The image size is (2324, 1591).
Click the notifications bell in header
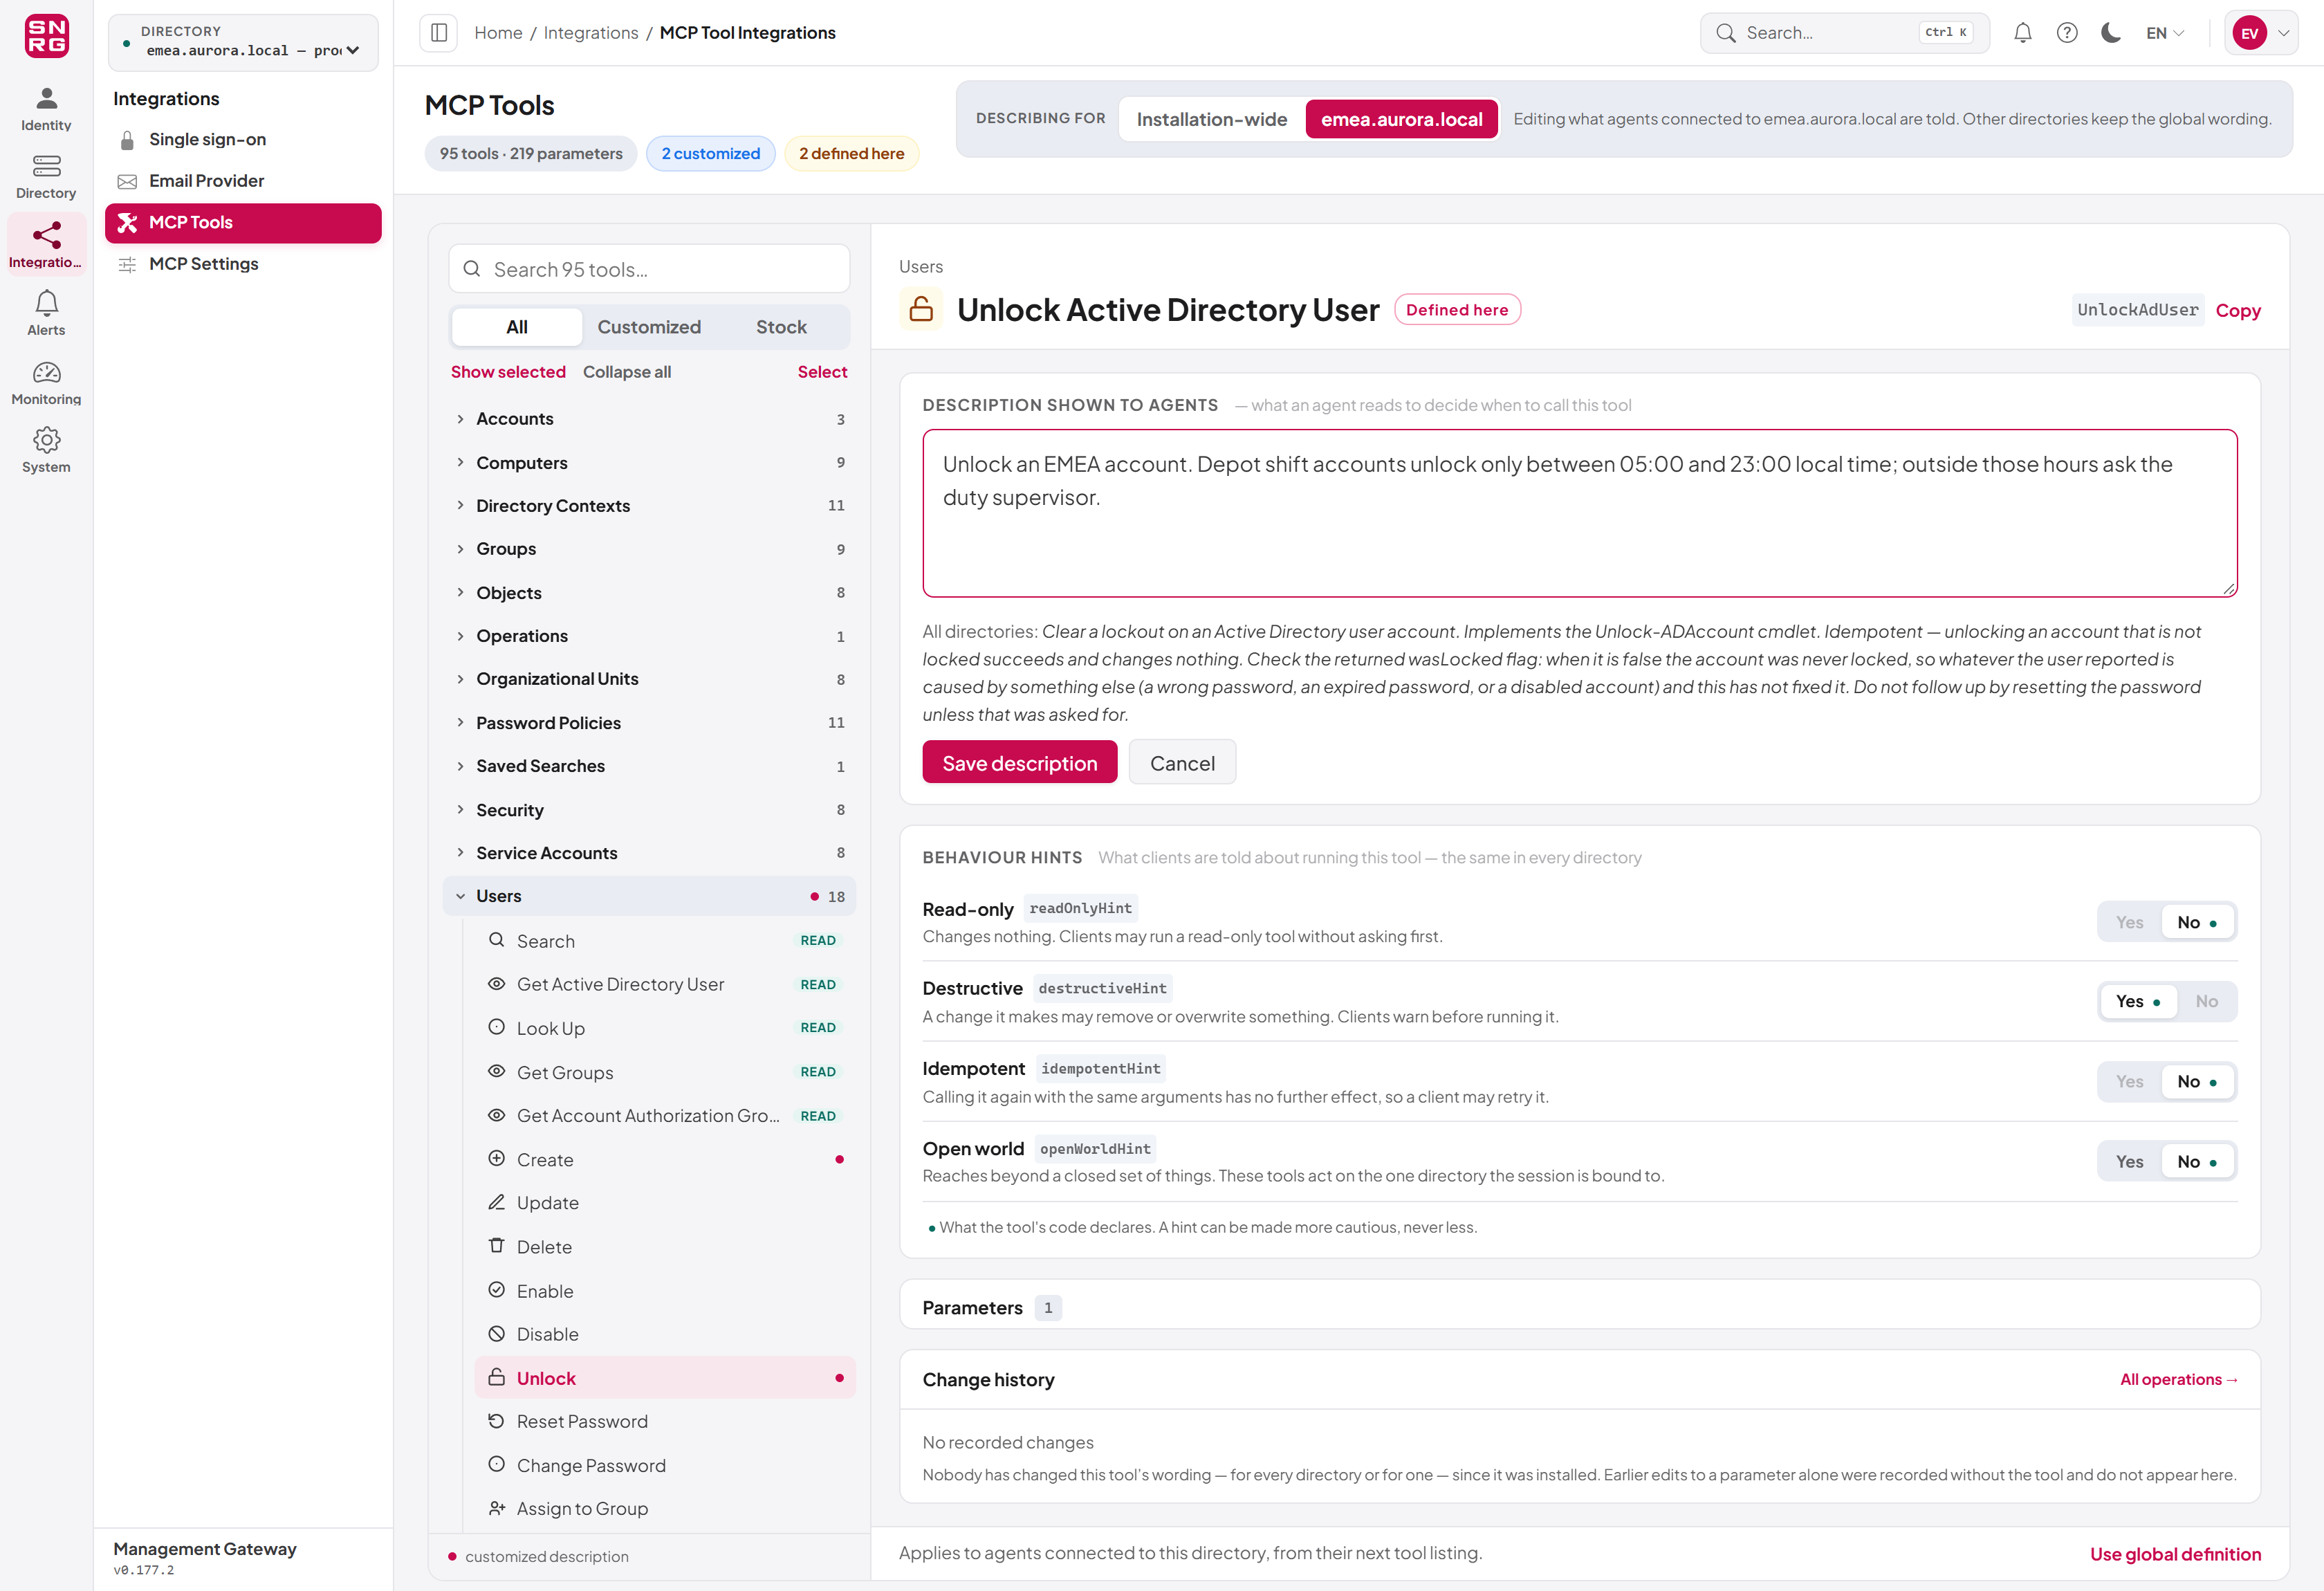pyautogui.click(x=2022, y=33)
